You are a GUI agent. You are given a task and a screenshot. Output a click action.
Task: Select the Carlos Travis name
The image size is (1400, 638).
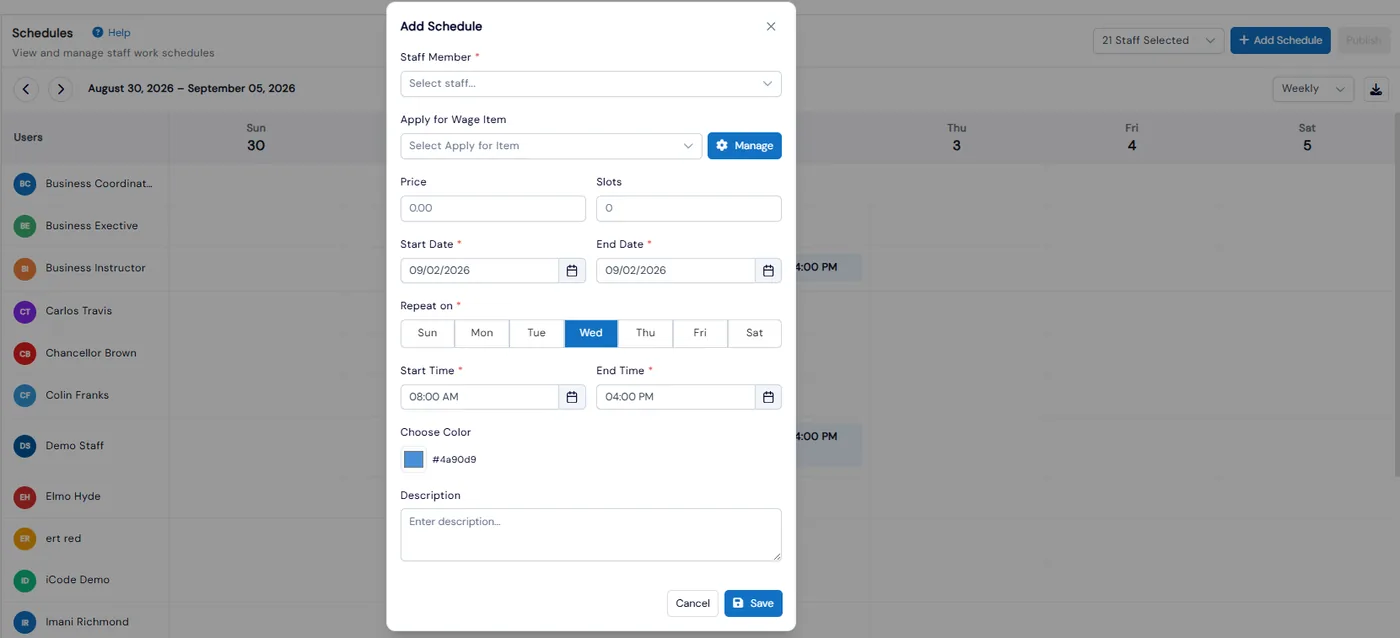[79, 311]
